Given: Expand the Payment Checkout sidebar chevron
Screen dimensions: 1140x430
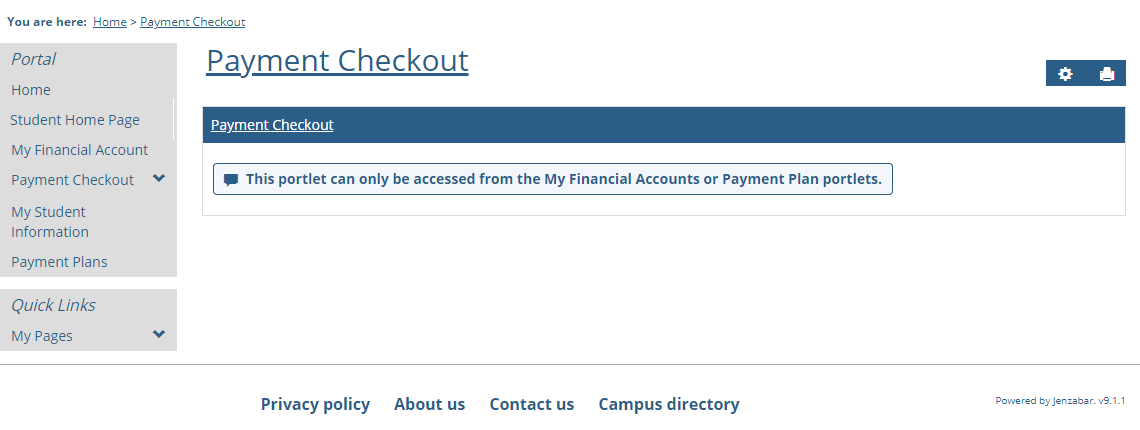Looking at the screenshot, I should pos(159,179).
